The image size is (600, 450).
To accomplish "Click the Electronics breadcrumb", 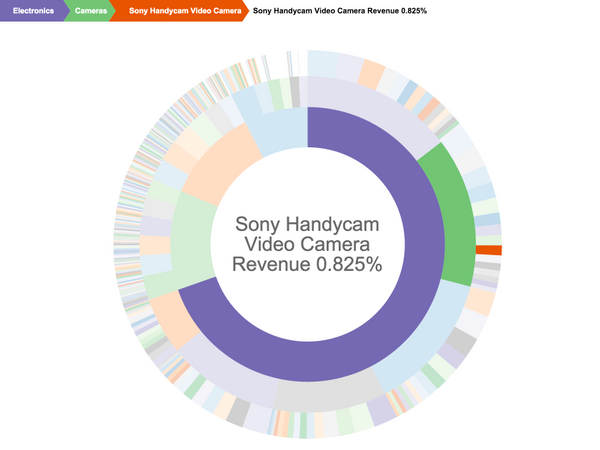I will (x=32, y=12).
